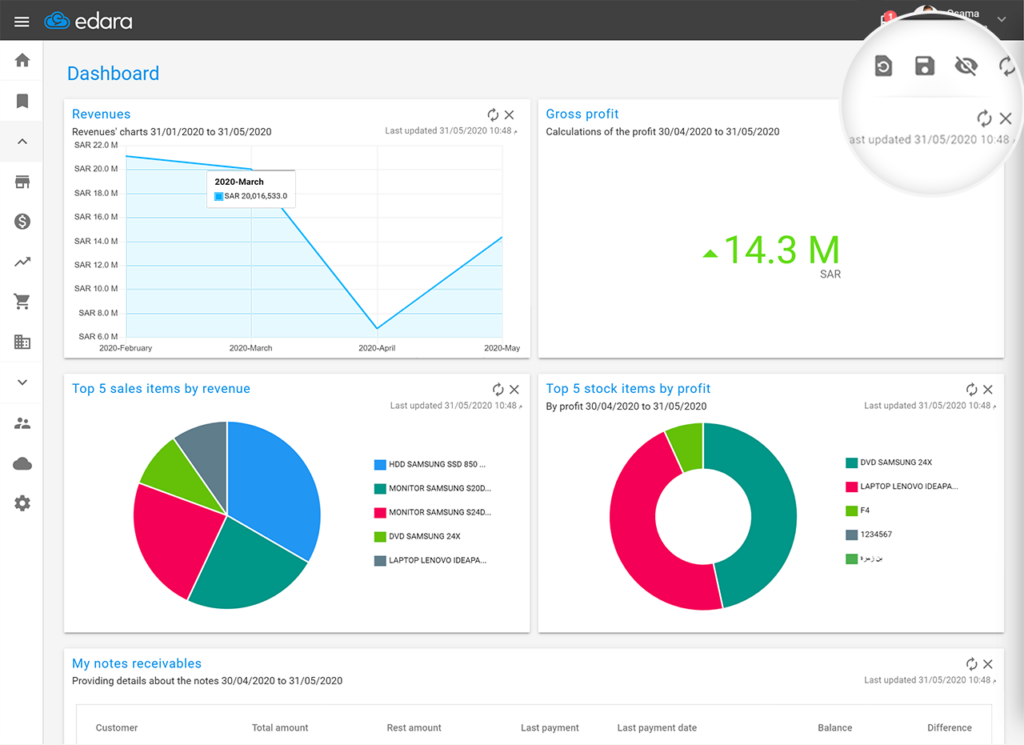The image size is (1024, 745).
Task: Refresh the entire dashboard
Action: click(x=1006, y=66)
